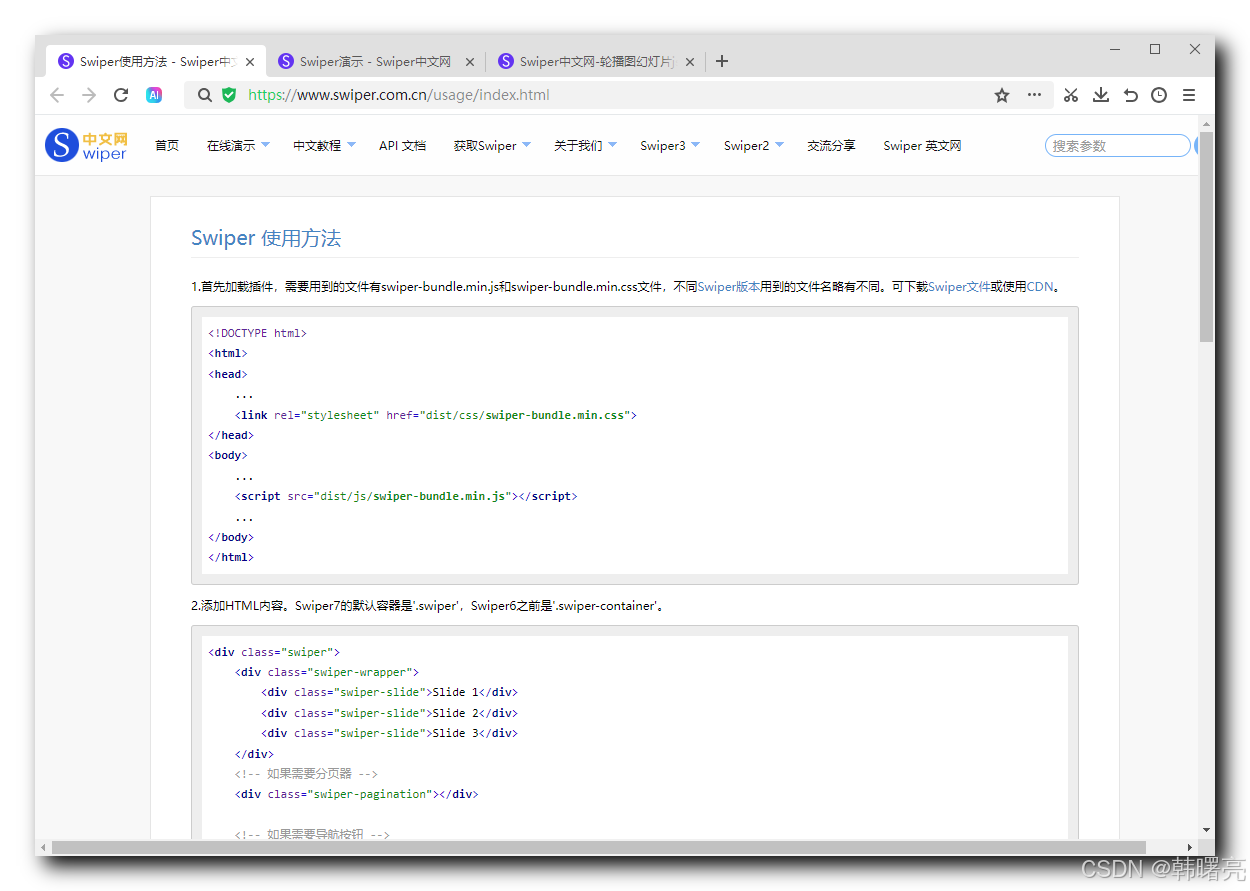The height and width of the screenshot is (891, 1250).
Task: Click the Swiper中文网 logo
Action: point(86,145)
